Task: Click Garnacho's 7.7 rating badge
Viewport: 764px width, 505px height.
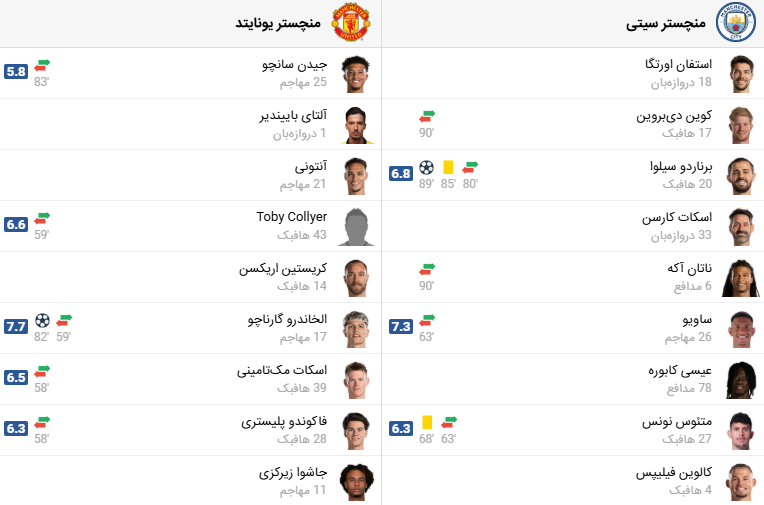Action: point(16,326)
